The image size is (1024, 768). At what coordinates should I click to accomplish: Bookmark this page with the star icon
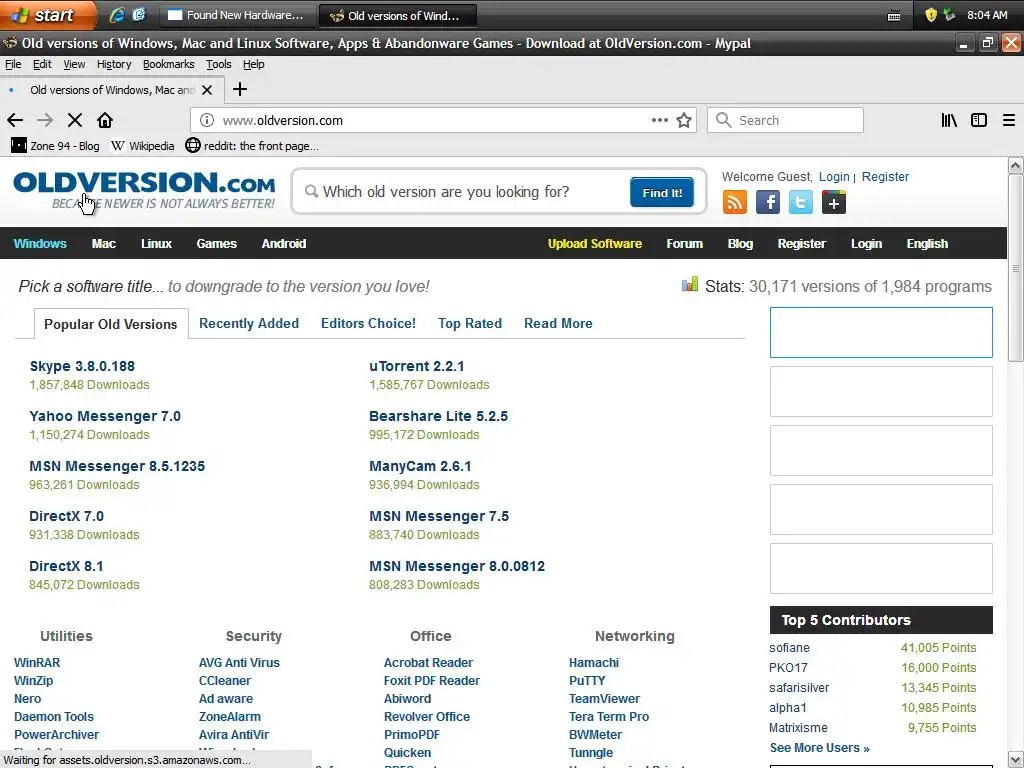(684, 120)
